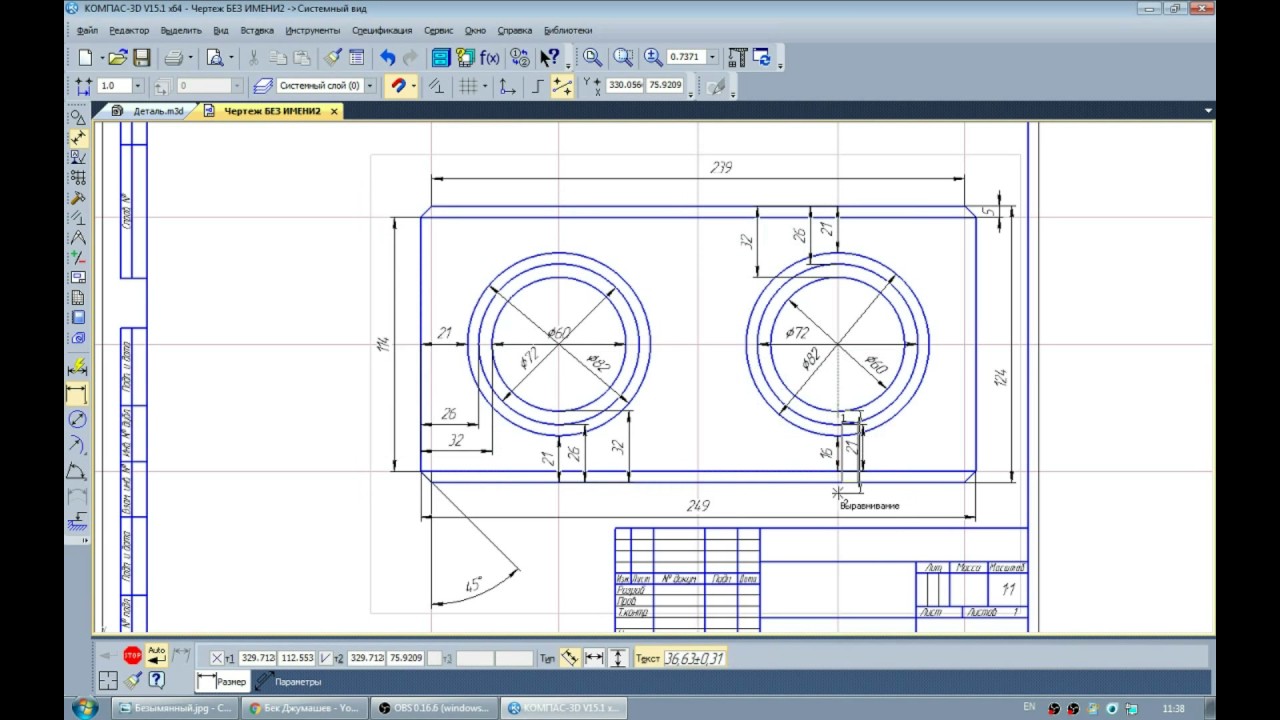The height and width of the screenshot is (720, 1280).
Task: Click the Save document floppy disk icon
Action: 142,58
